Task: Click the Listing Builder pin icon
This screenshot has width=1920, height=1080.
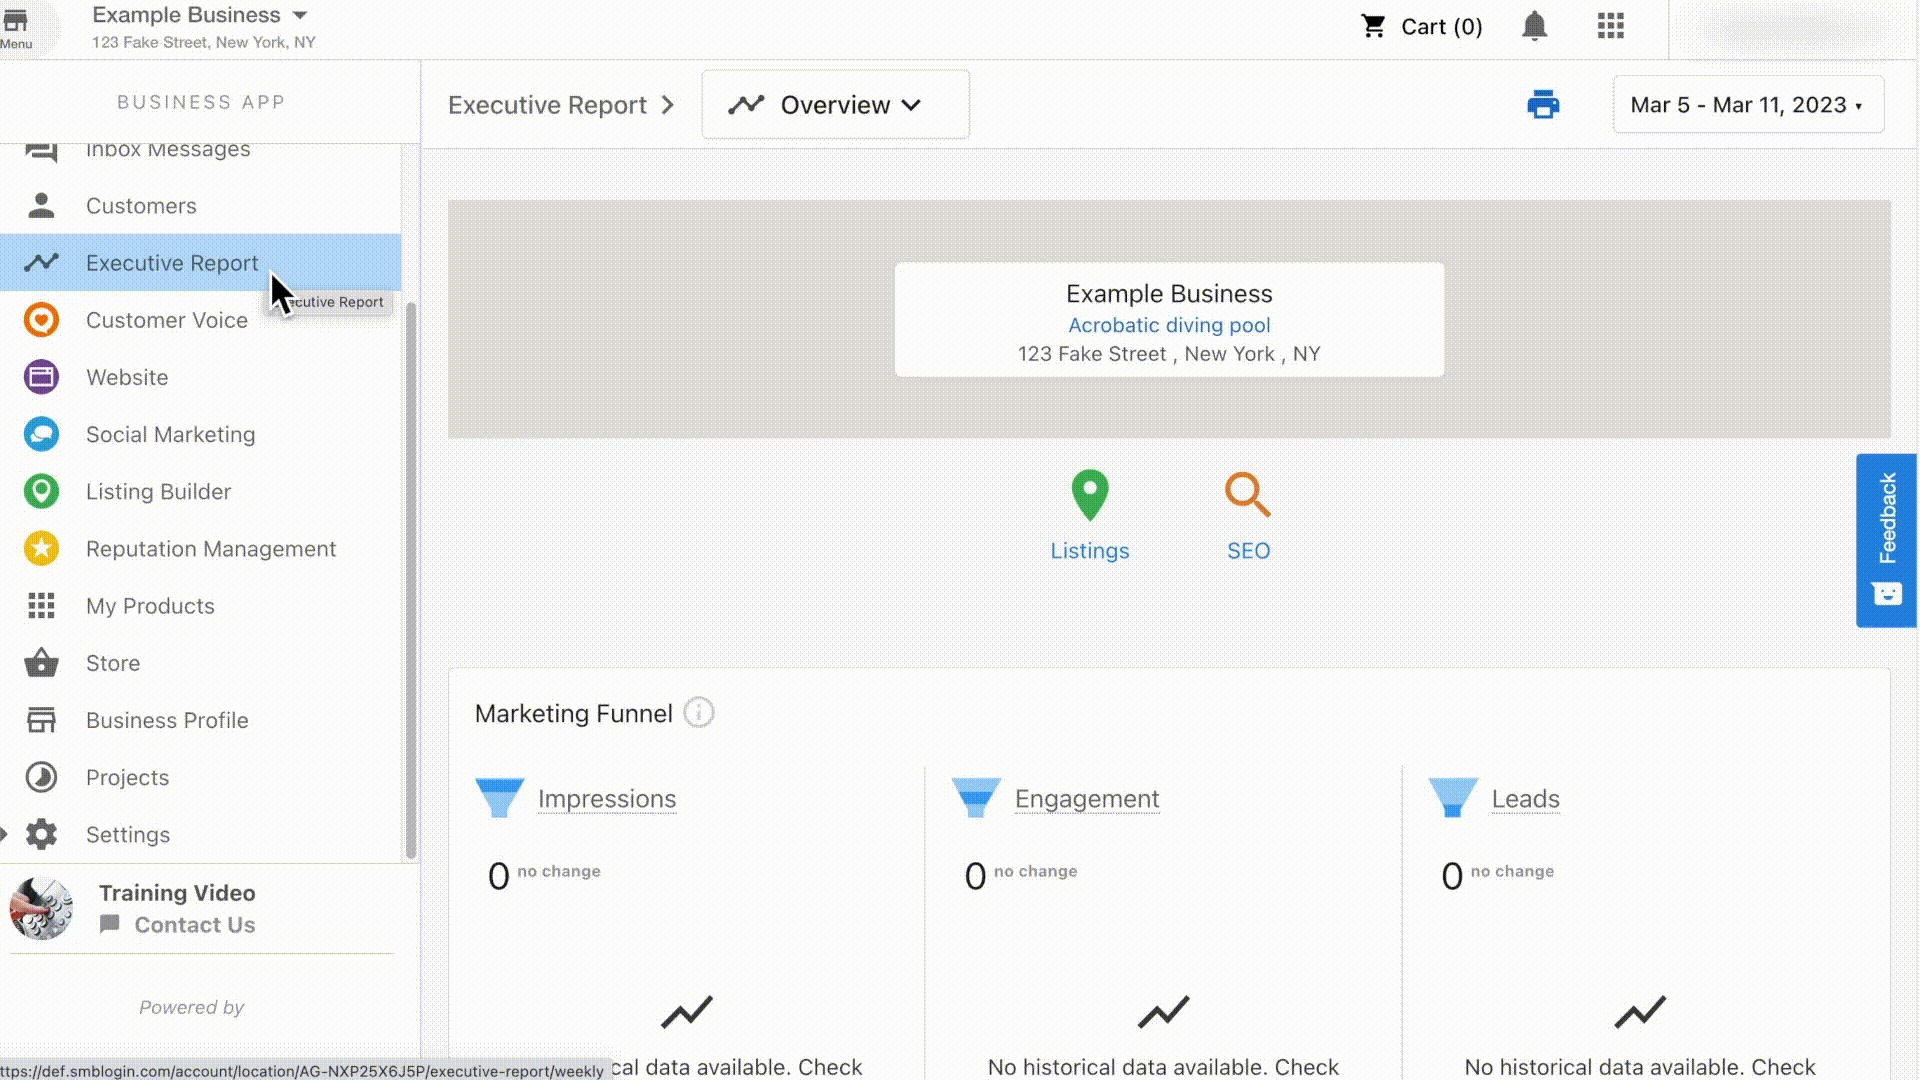Action: (x=41, y=492)
